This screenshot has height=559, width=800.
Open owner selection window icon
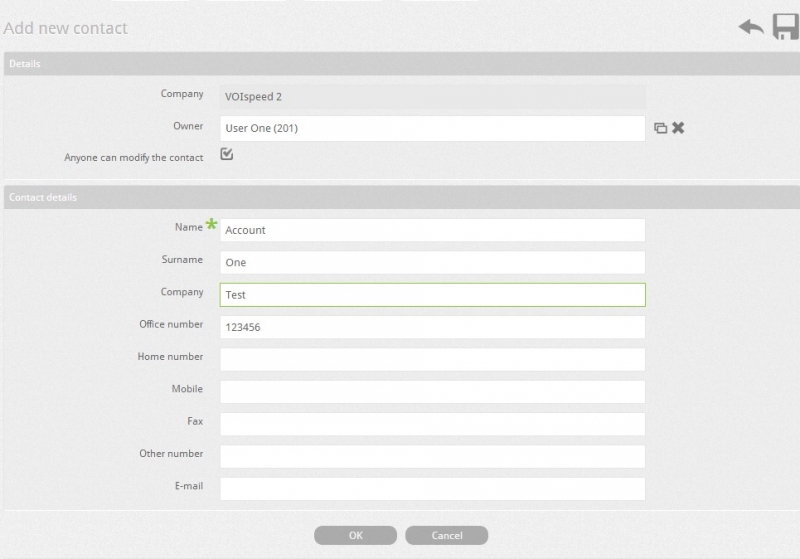(x=660, y=128)
